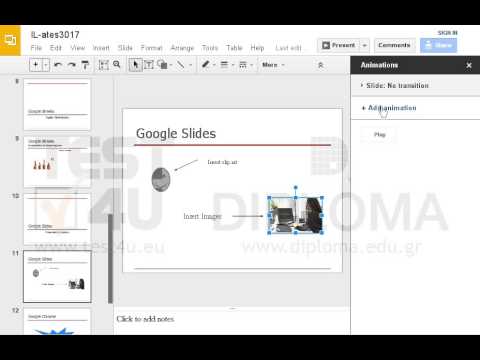
Task: Select the round clip art image on slide
Action: [x=161, y=180]
